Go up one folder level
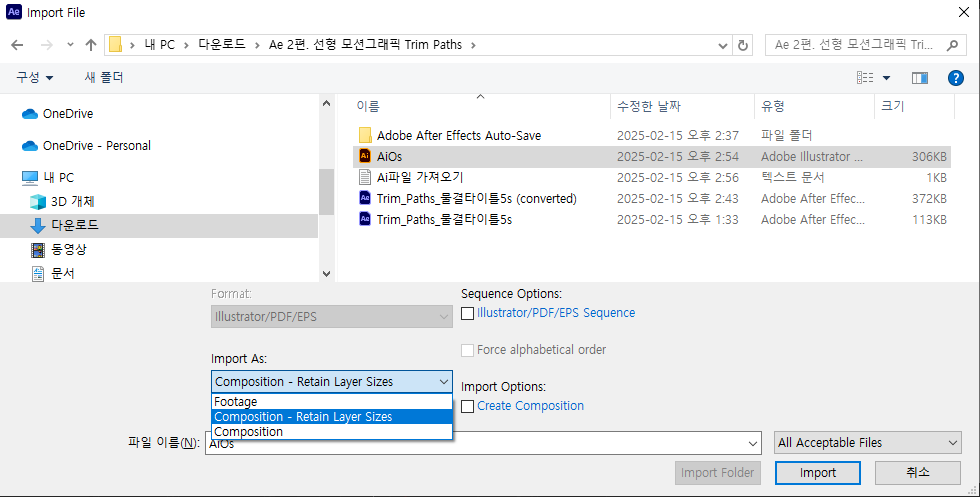Image resolution: width=980 pixels, height=497 pixels. [x=91, y=45]
